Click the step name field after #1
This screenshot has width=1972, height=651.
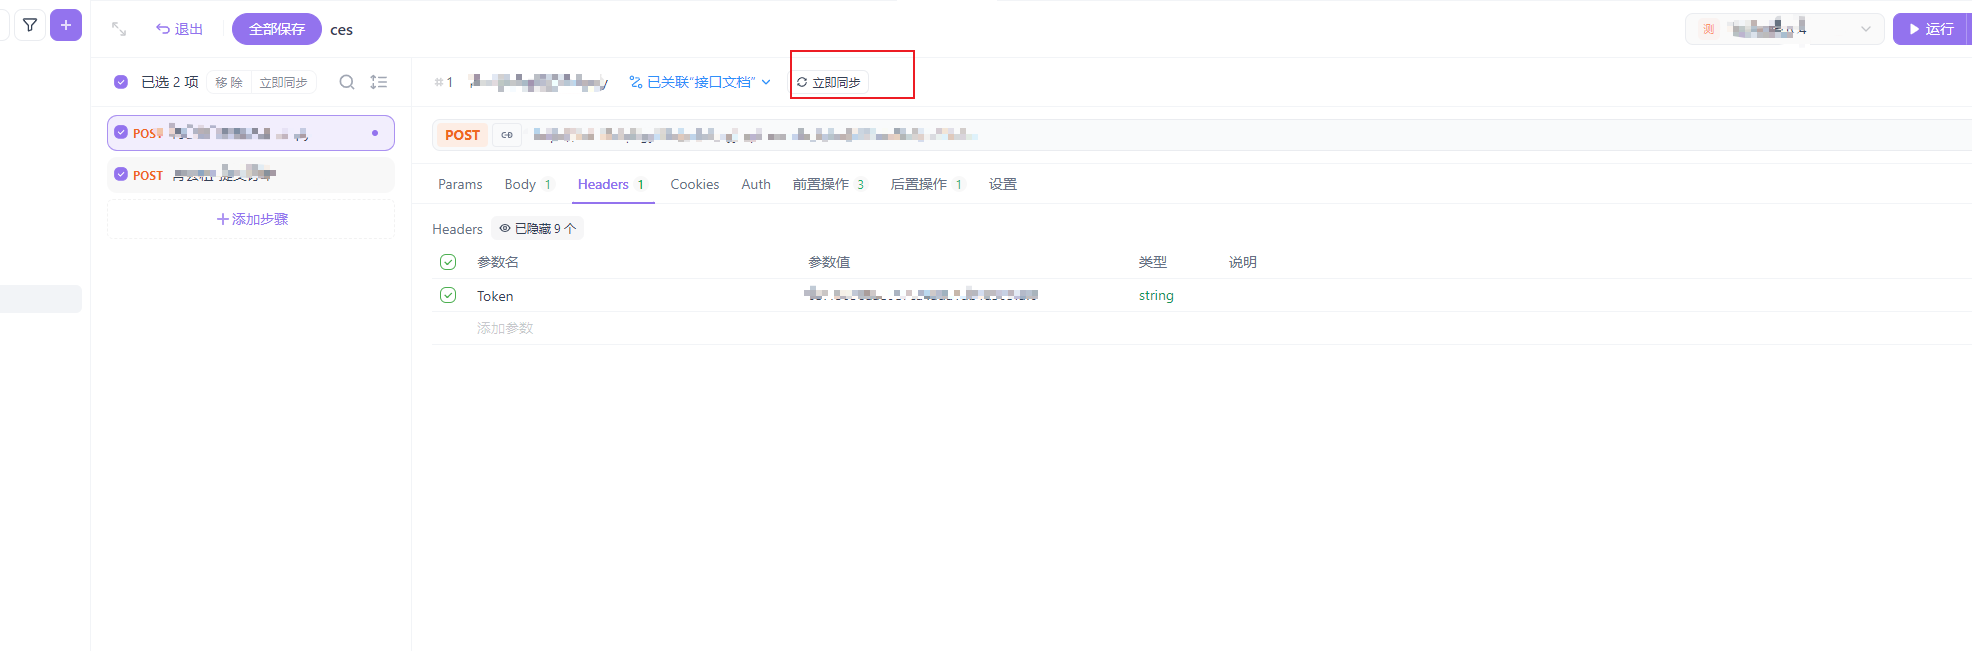(x=538, y=82)
